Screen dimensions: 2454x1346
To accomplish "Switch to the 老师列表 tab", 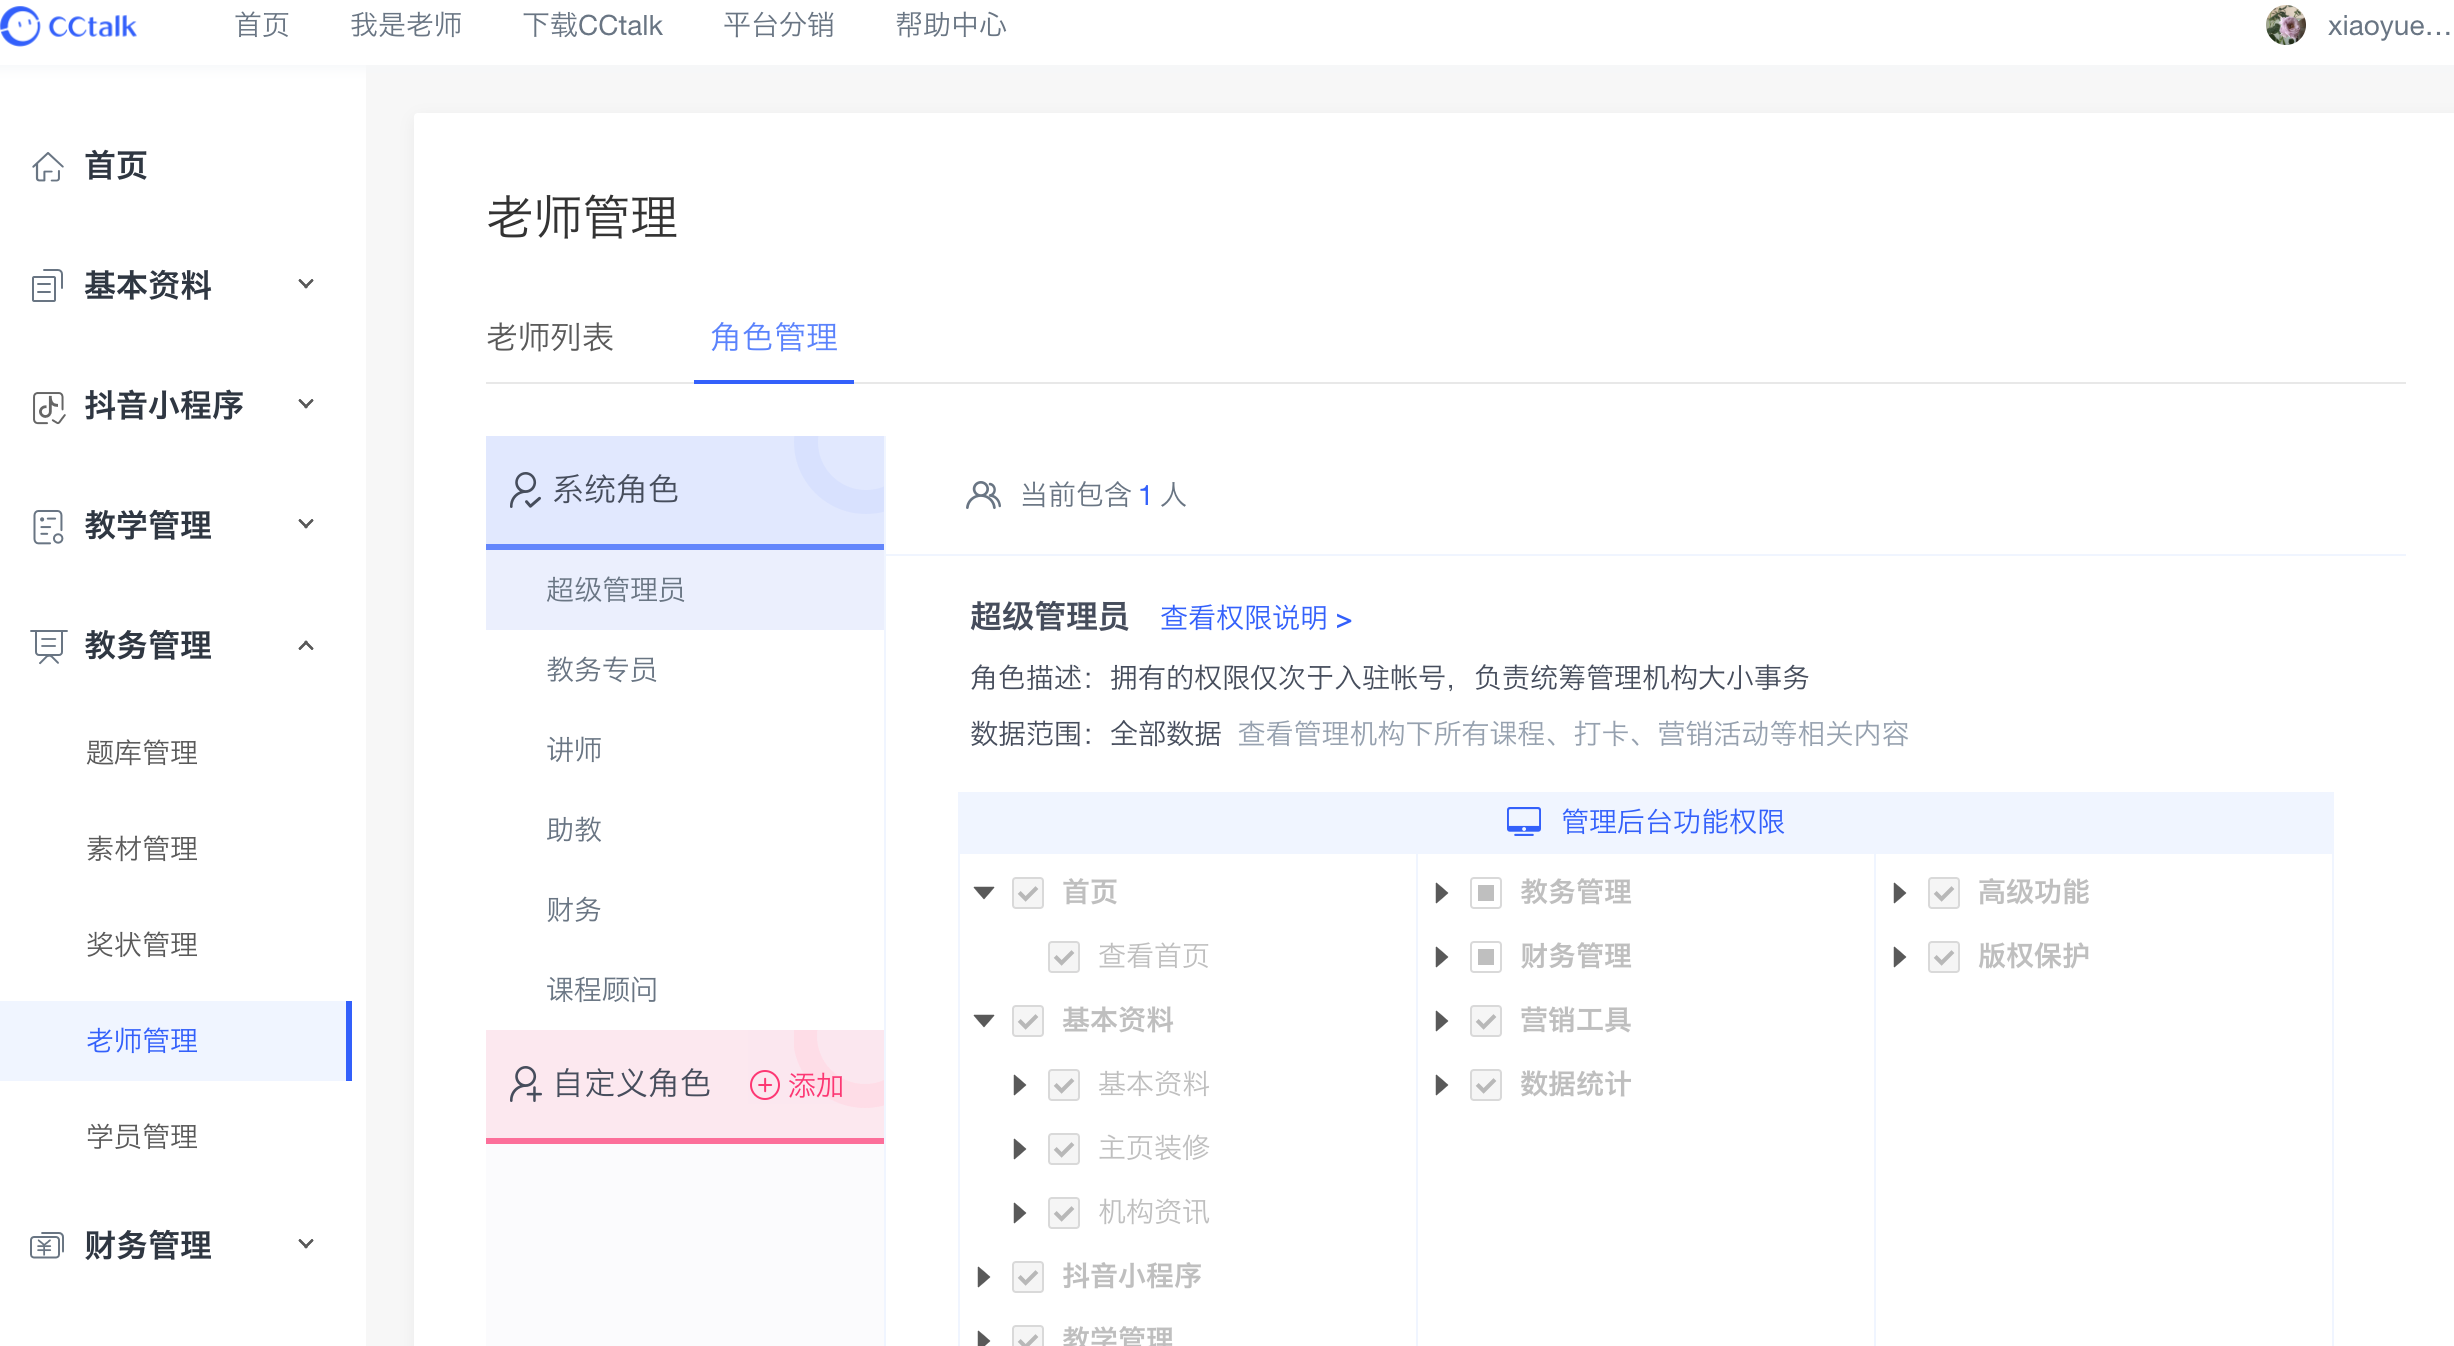I will tap(551, 339).
